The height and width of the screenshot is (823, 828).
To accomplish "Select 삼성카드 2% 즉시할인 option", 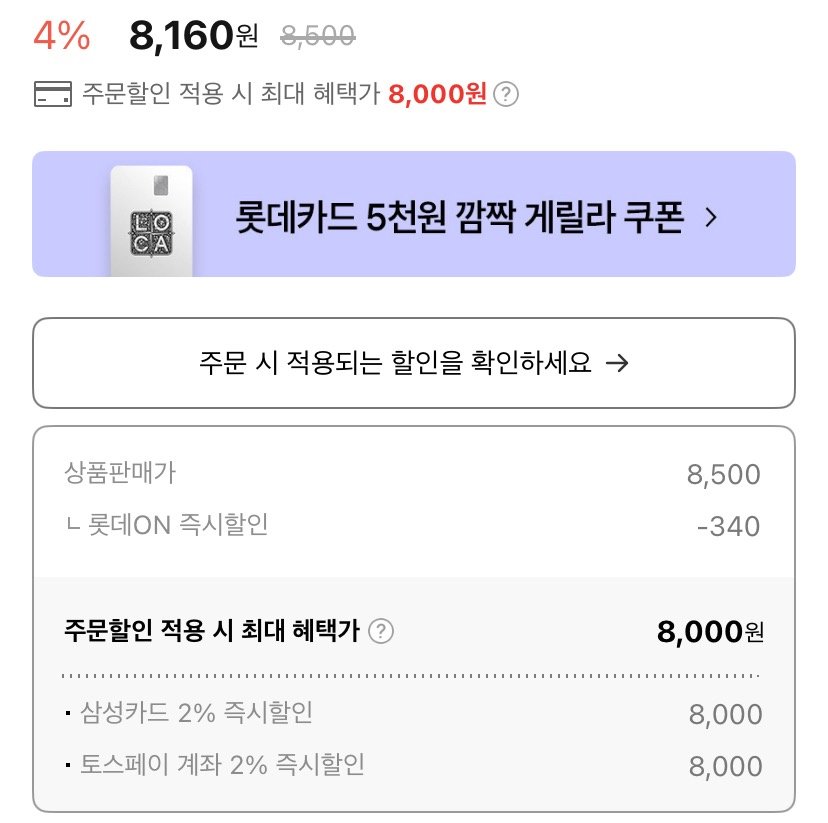I will tap(195, 713).
